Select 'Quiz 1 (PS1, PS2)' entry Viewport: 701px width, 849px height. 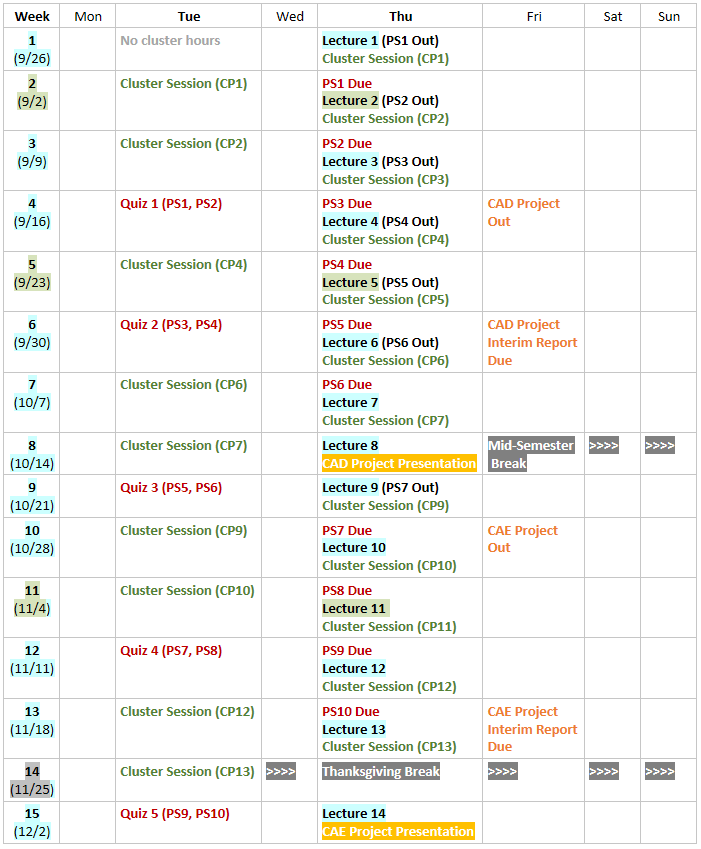[171, 204]
